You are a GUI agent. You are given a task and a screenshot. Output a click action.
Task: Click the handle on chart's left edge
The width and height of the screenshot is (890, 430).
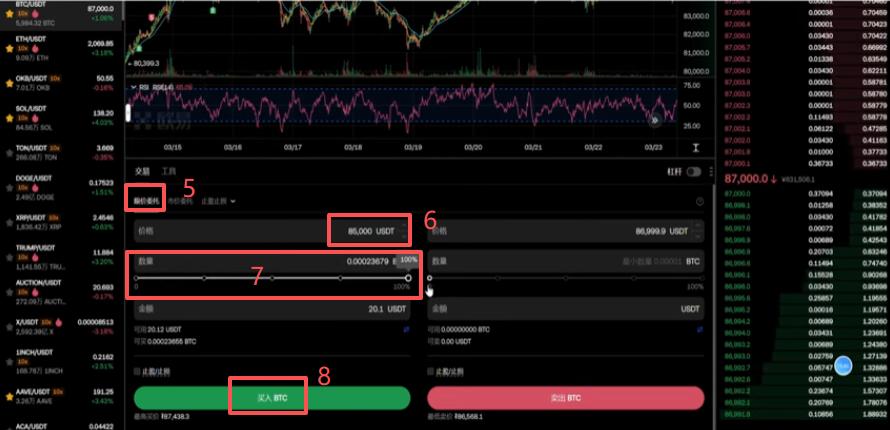click(128, 112)
